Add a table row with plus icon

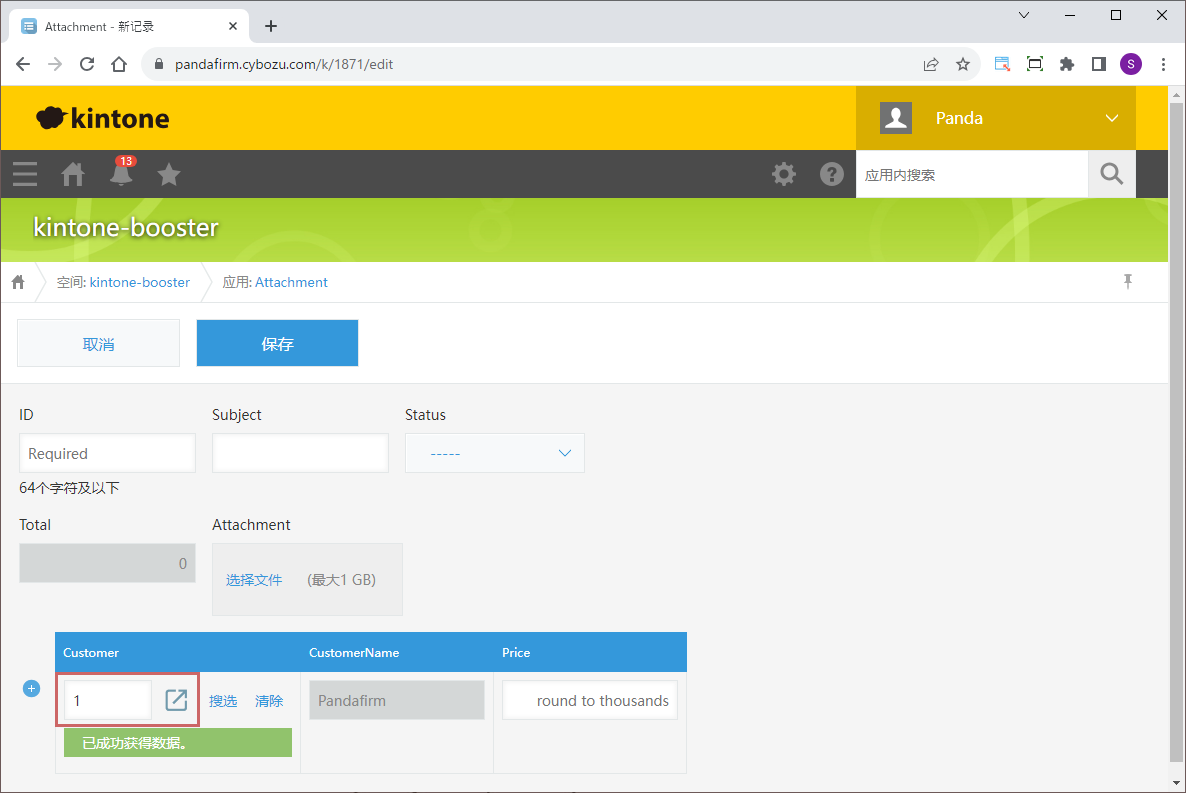31,688
